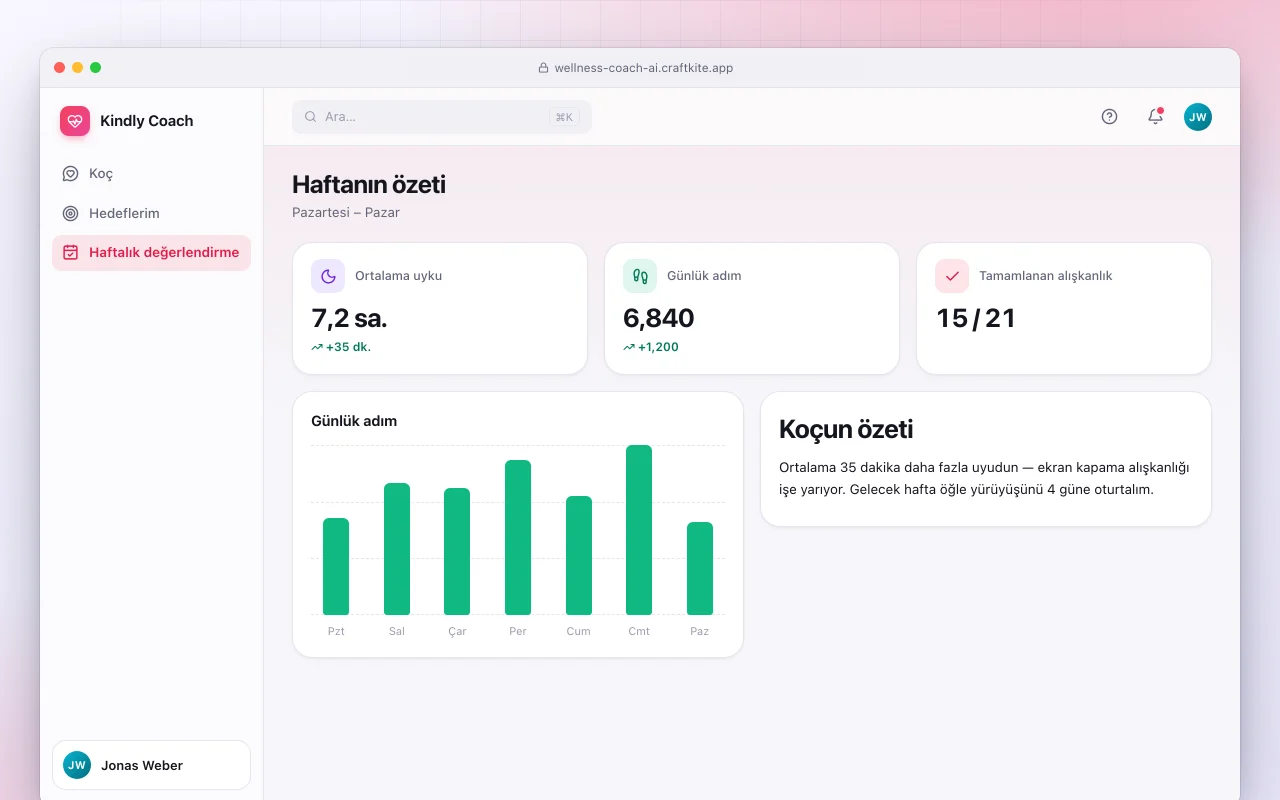Viewport: 1280px width, 800px height.
Task: Click the lock icon in the address bar
Action: (x=544, y=68)
